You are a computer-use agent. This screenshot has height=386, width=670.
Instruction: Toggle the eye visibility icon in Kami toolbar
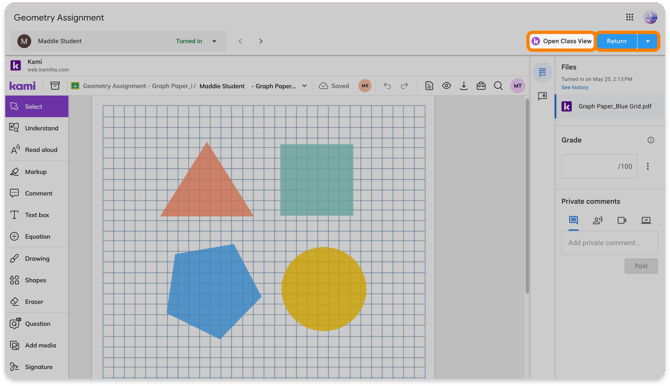447,86
